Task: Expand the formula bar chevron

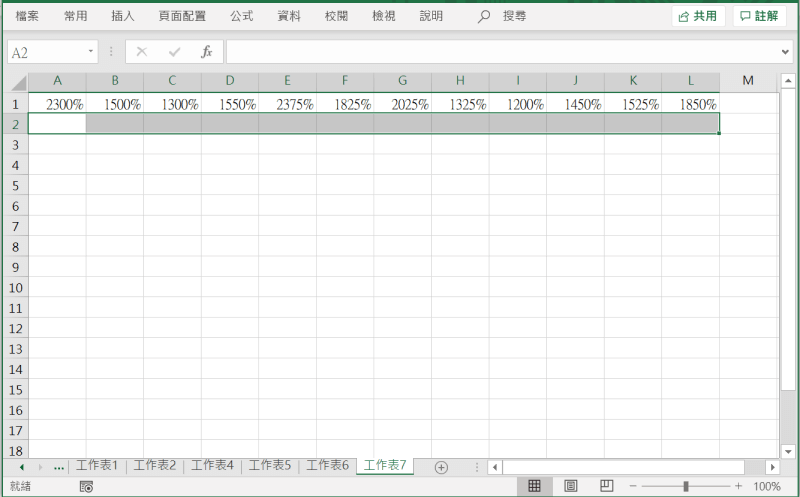Action: click(x=785, y=52)
